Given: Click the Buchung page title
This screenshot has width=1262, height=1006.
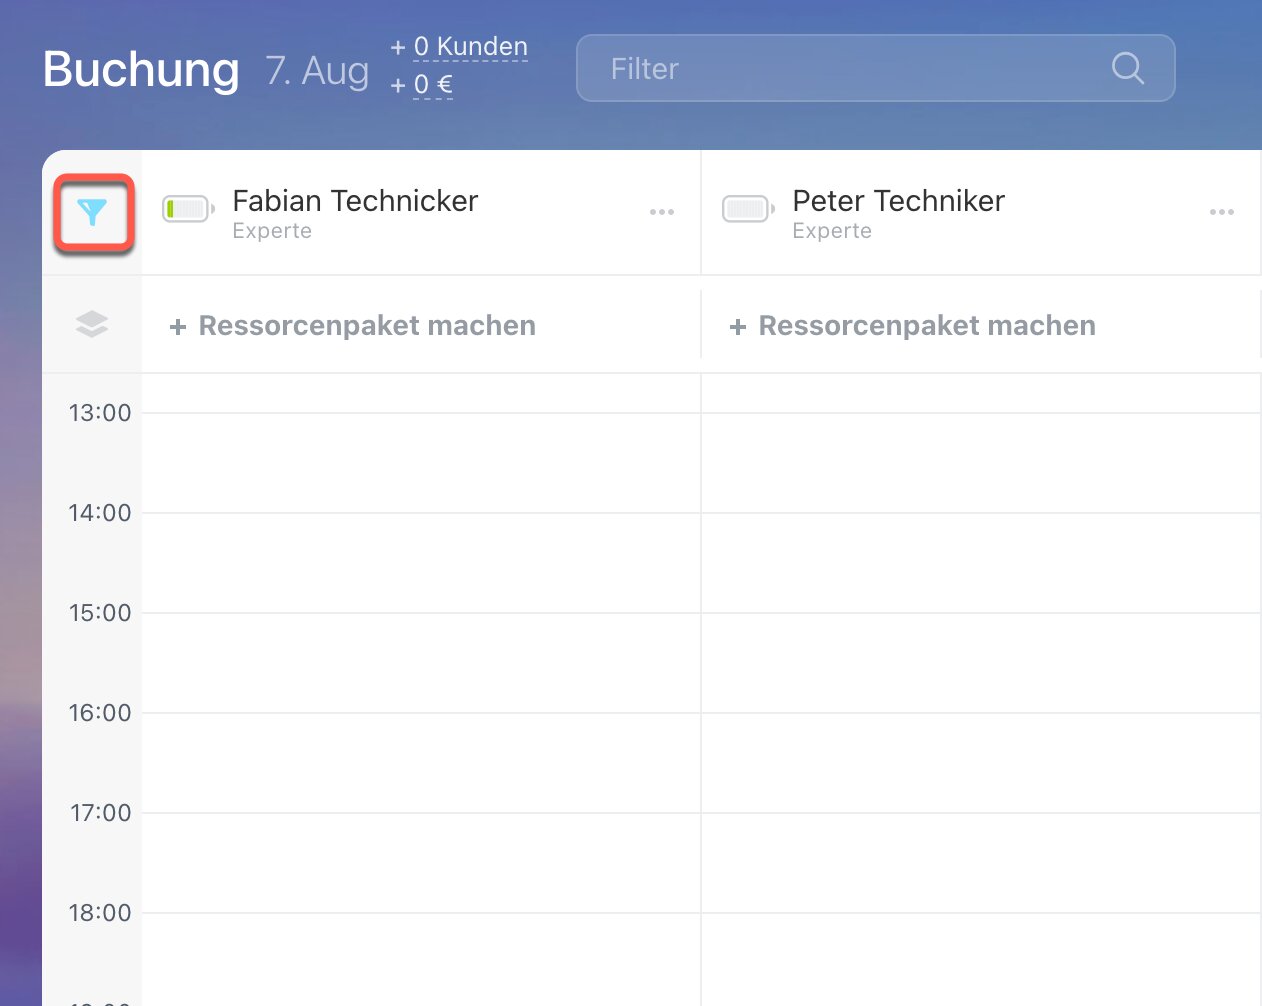Looking at the screenshot, I should (141, 70).
